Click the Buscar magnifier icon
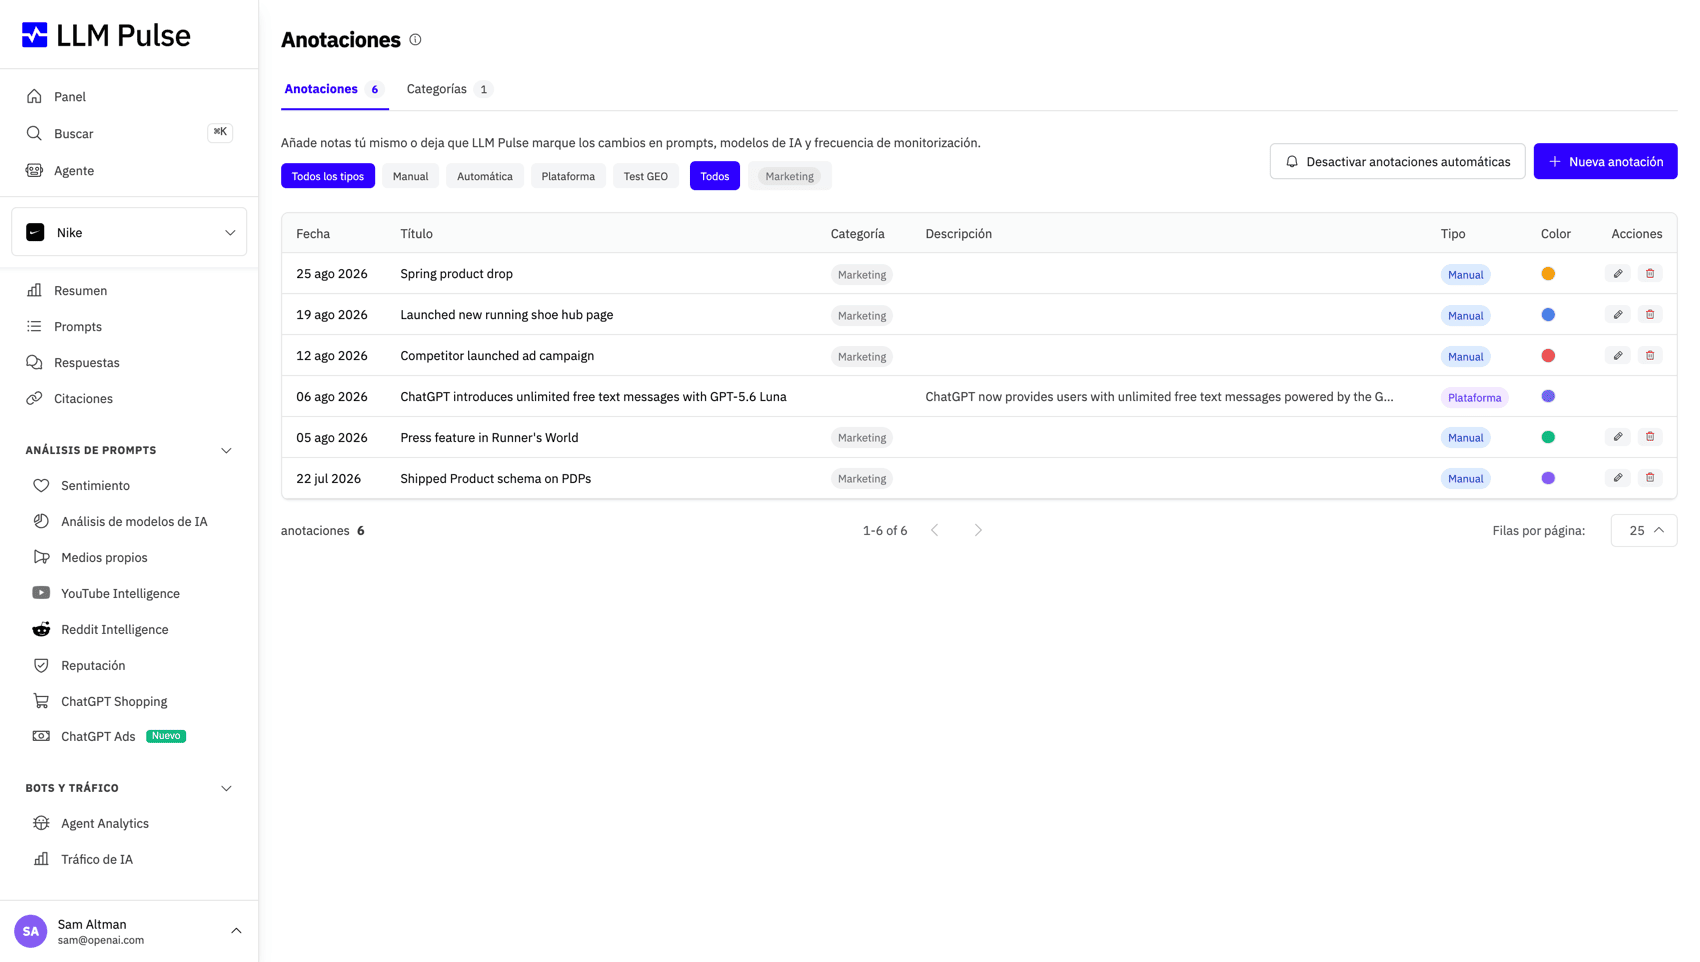The height and width of the screenshot is (962, 1700). pos(34,133)
